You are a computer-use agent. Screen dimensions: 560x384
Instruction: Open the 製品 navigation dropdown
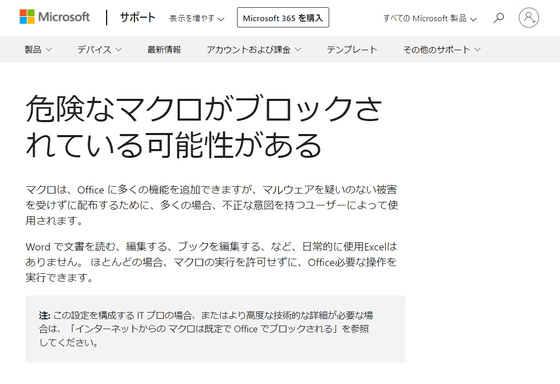click(38, 49)
